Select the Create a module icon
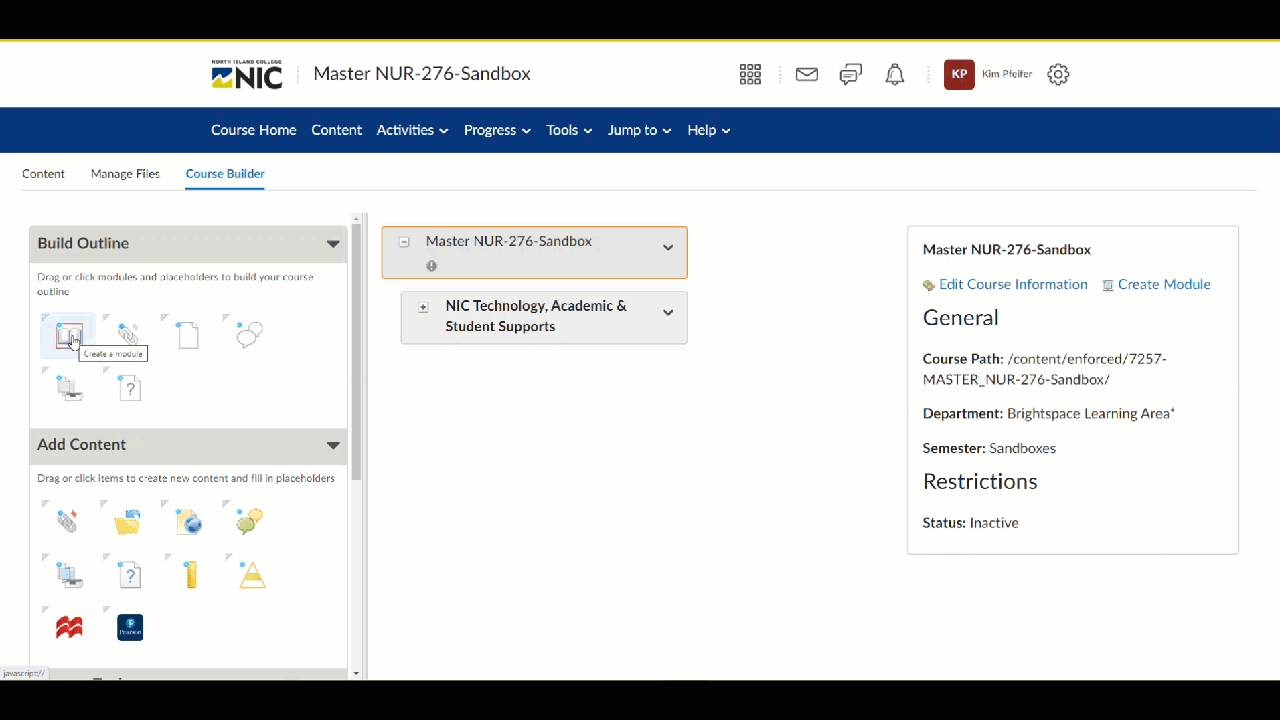The height and width of the screenshot is (720, 1280). (x=67, y=334)
